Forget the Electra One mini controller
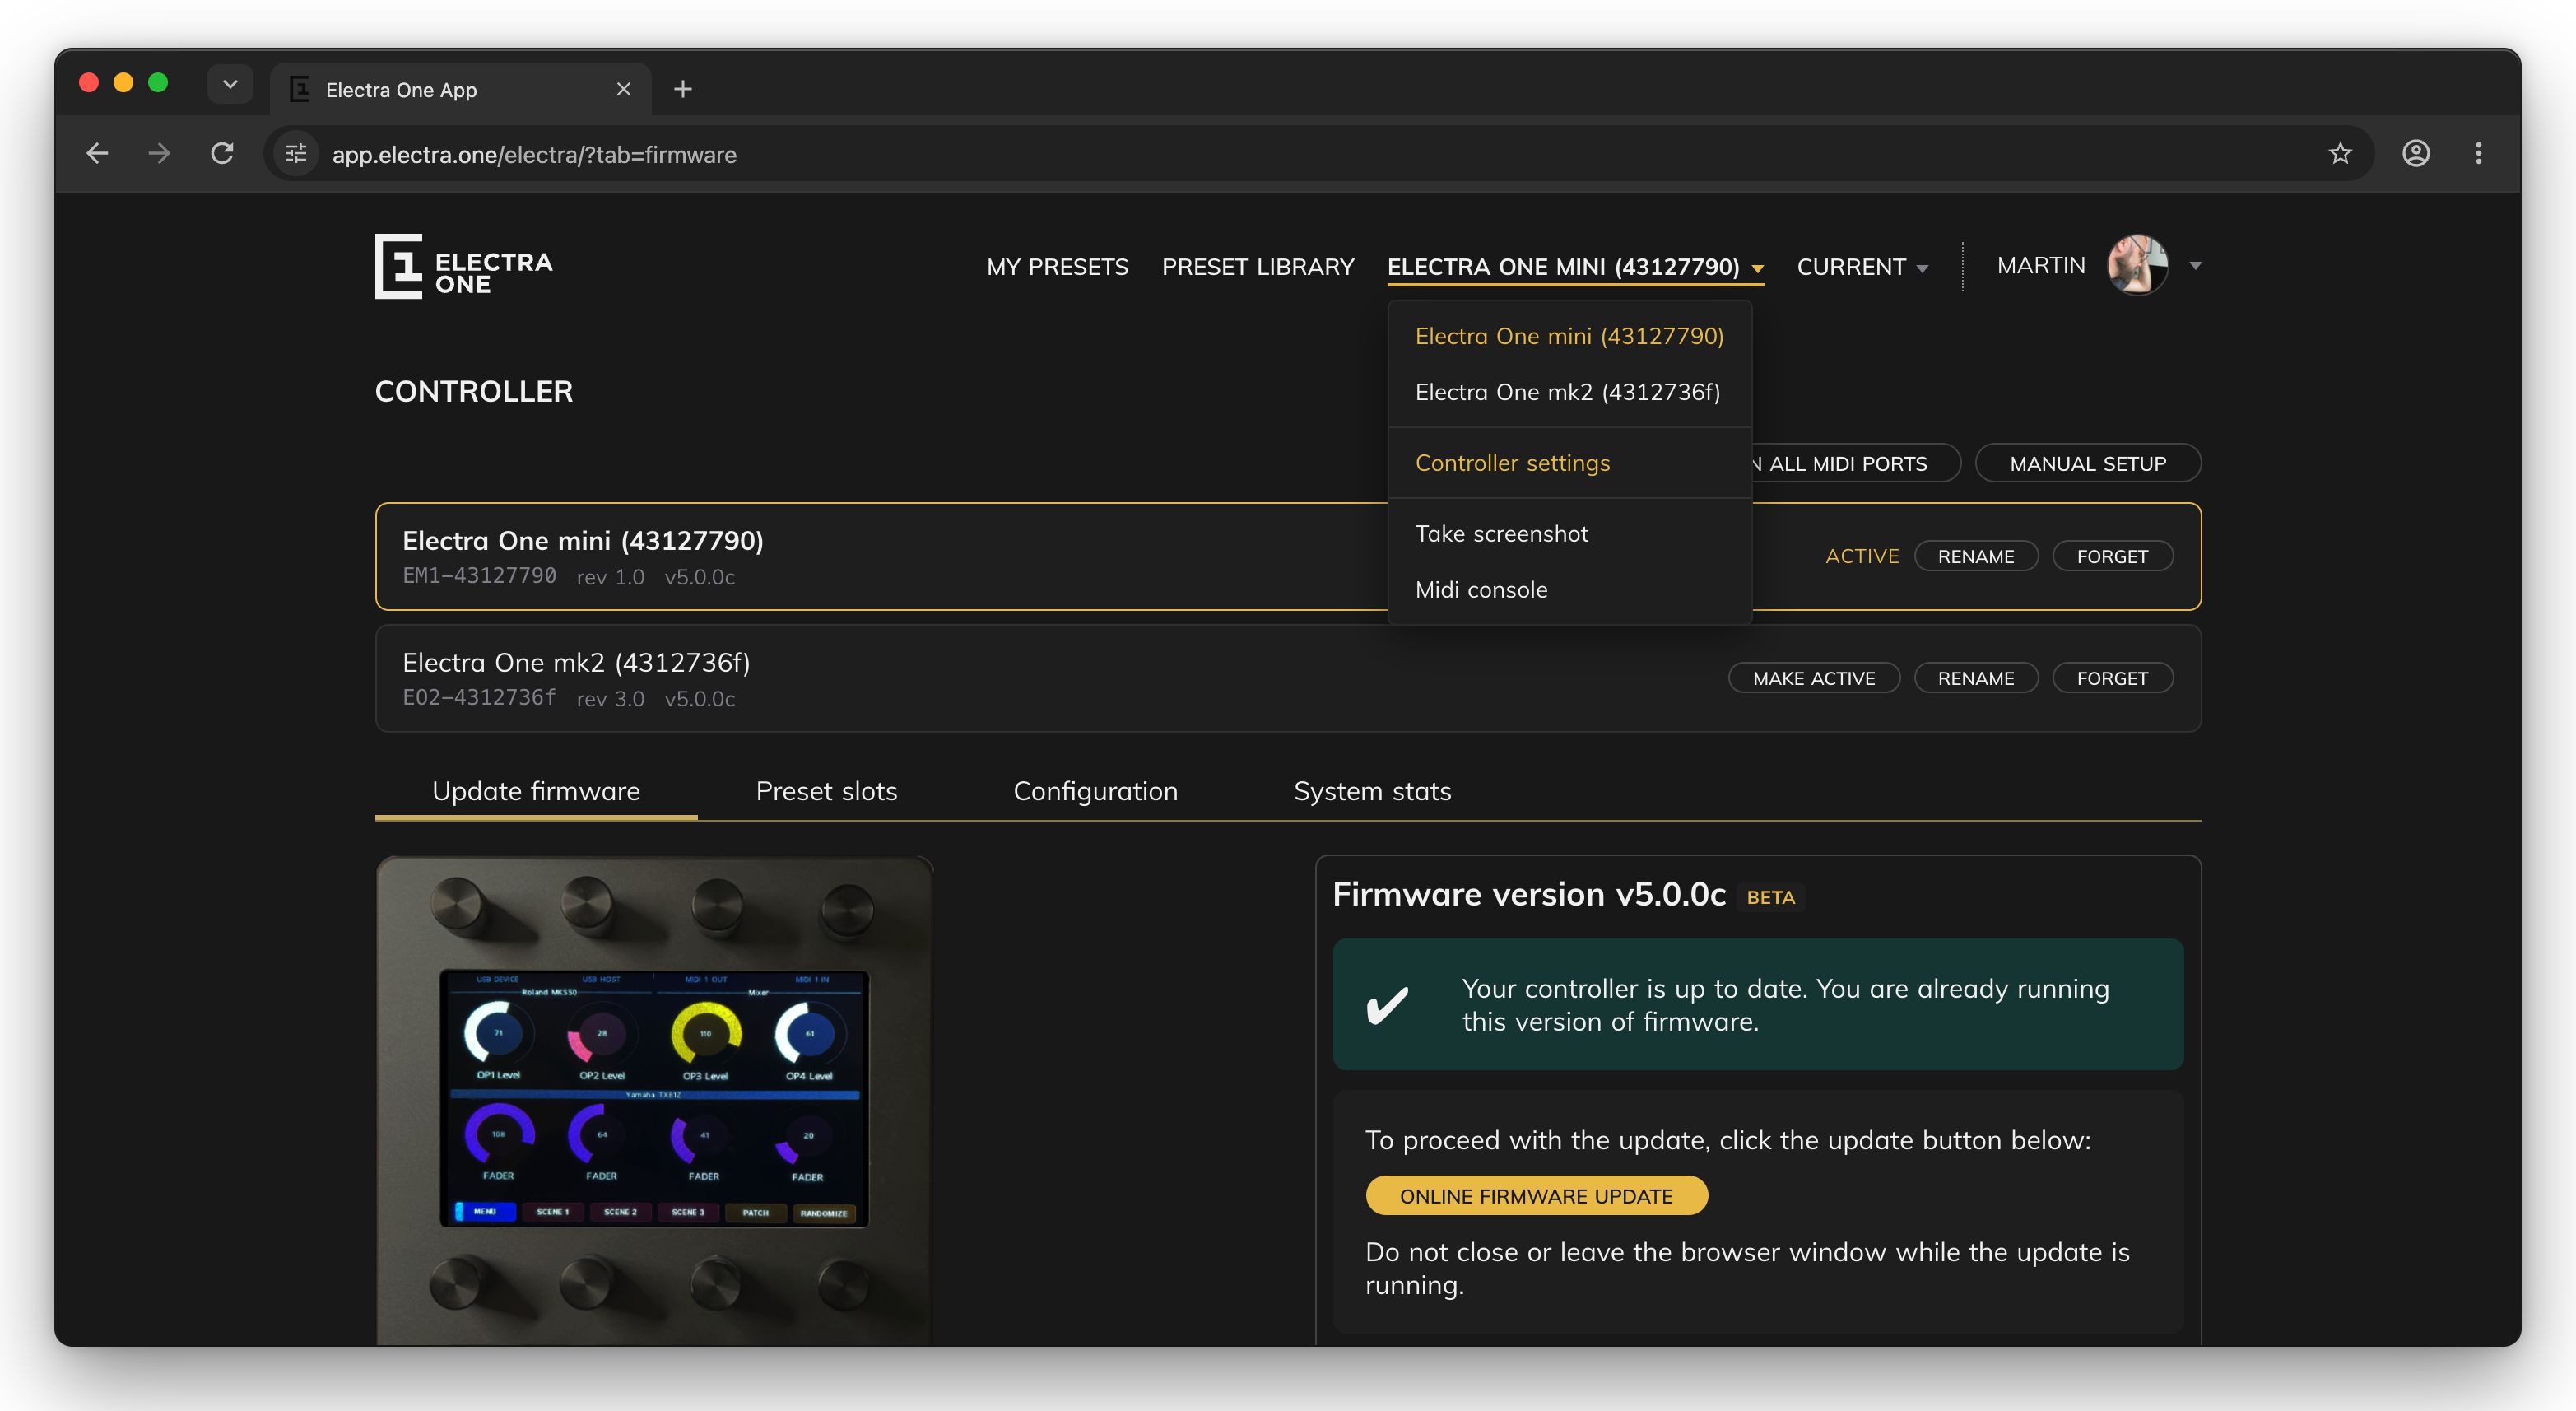Viewport: 2576px width, 1411px height. (x=2112, y=556)
